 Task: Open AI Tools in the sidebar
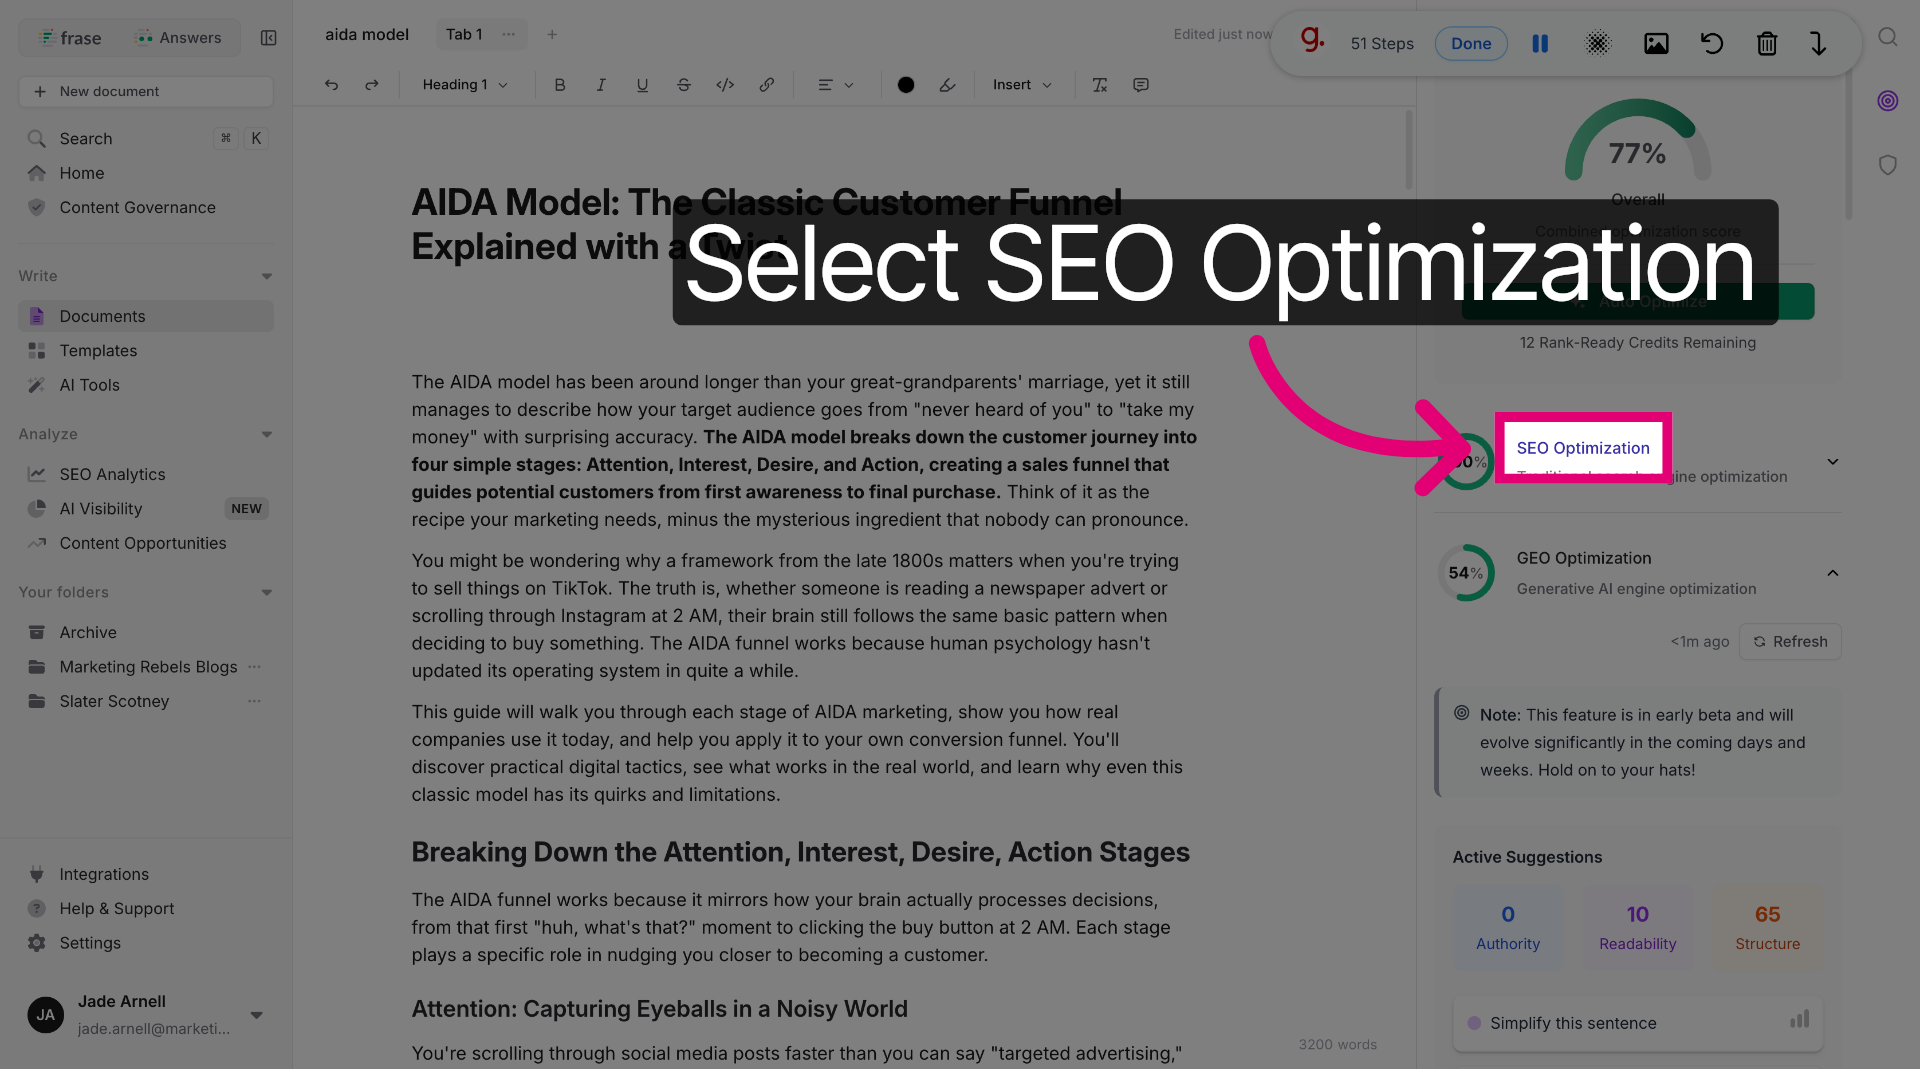click(146, 385)
